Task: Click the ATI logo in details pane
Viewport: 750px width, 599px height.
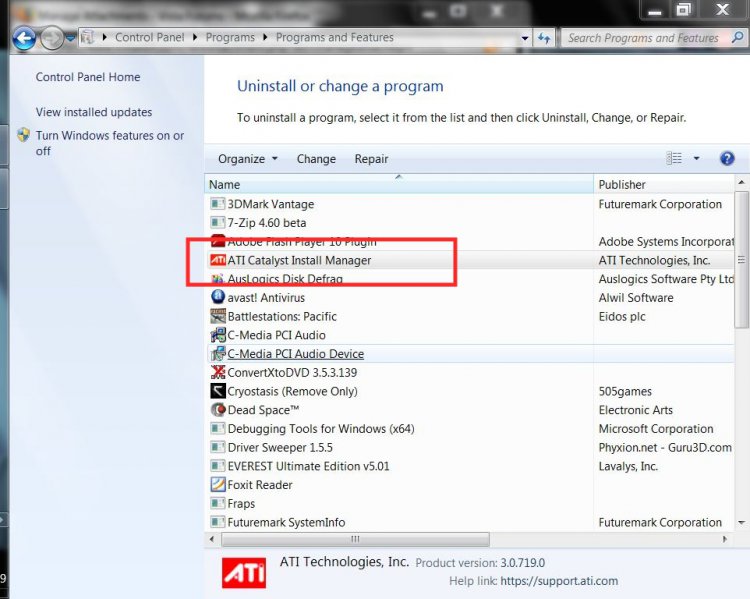Action: click(x=244, y=573)
